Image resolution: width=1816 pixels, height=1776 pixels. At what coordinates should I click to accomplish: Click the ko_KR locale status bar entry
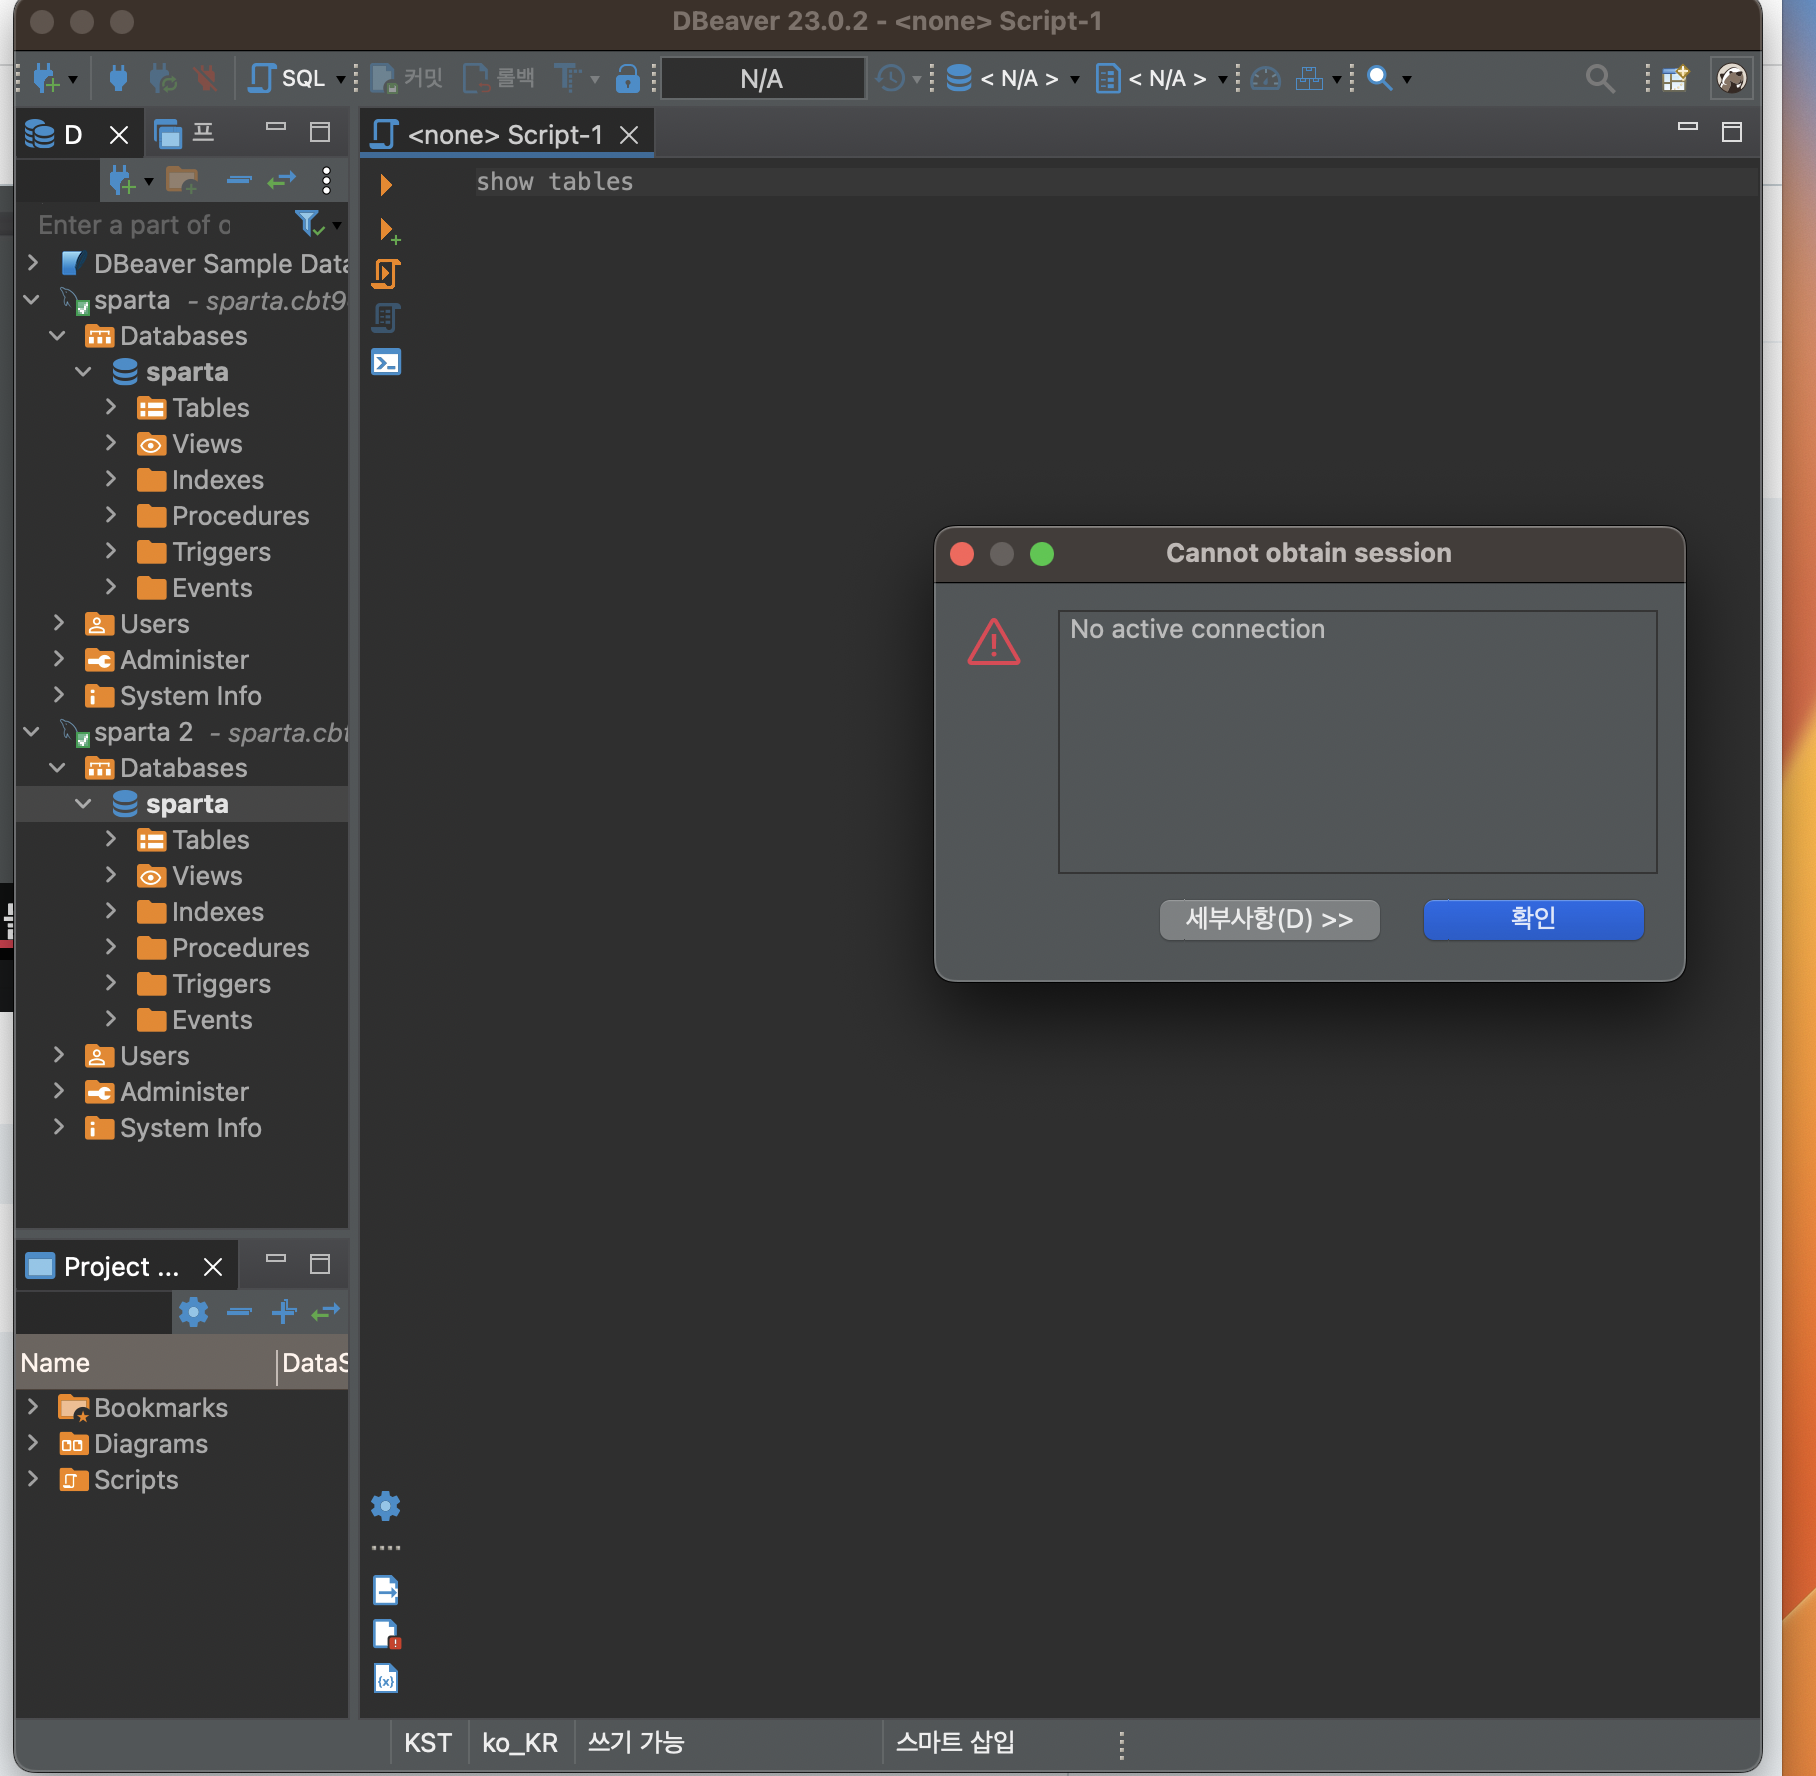pyautogui.click(x=520, y=1743)
